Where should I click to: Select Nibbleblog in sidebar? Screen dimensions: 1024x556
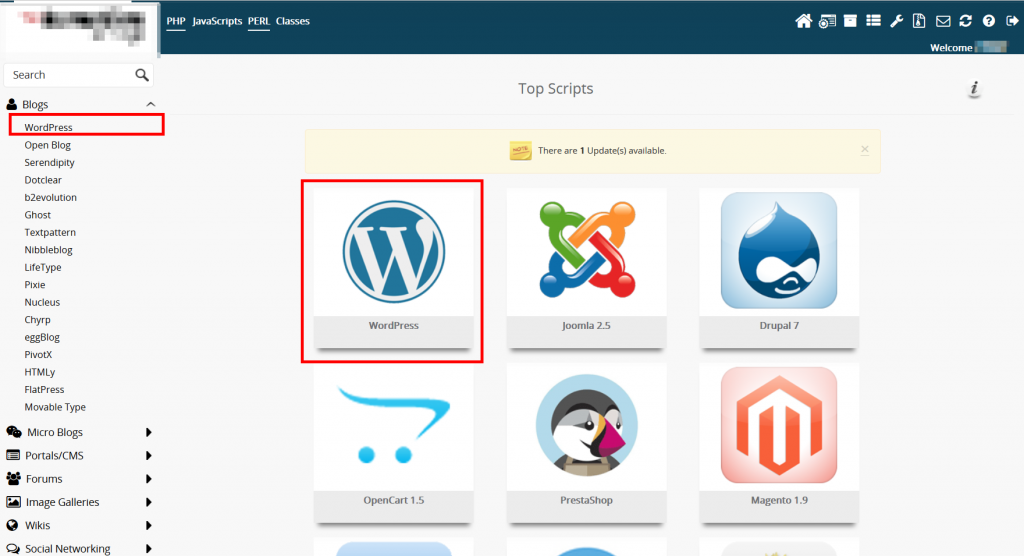pos(48,250)
